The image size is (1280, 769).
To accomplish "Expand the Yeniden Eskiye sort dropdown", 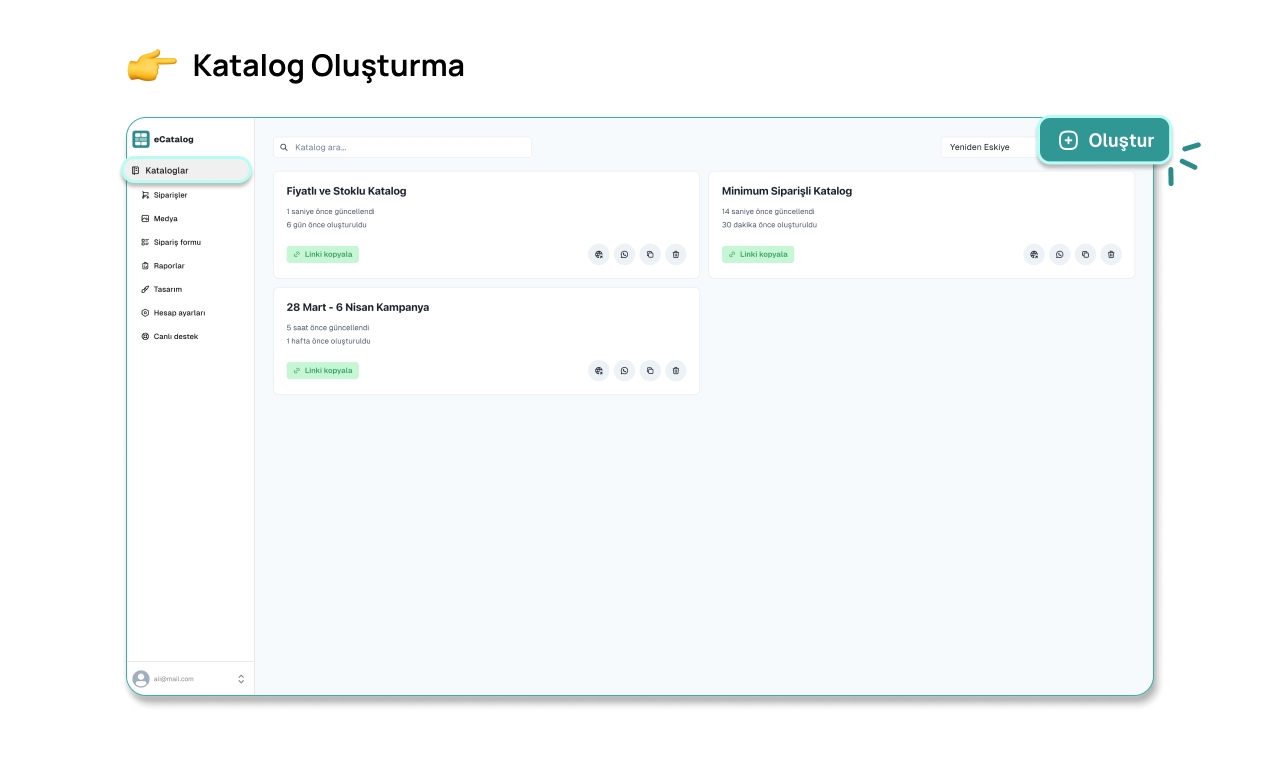I will click(x=989, y=147).
